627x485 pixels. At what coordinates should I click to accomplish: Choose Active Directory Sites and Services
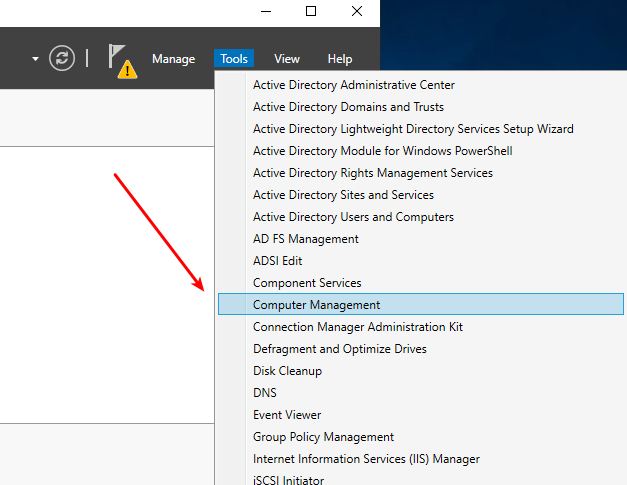click(x=343, y=195)
